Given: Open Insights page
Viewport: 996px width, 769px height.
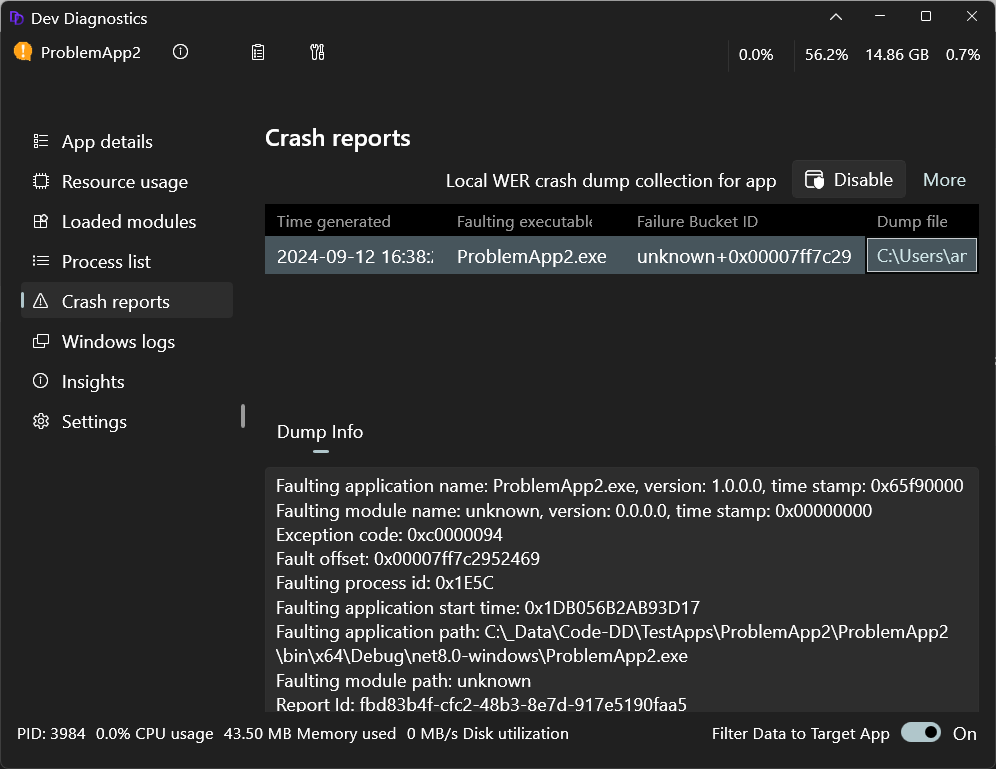Looking at the screenshot, I should click(127, 381).
